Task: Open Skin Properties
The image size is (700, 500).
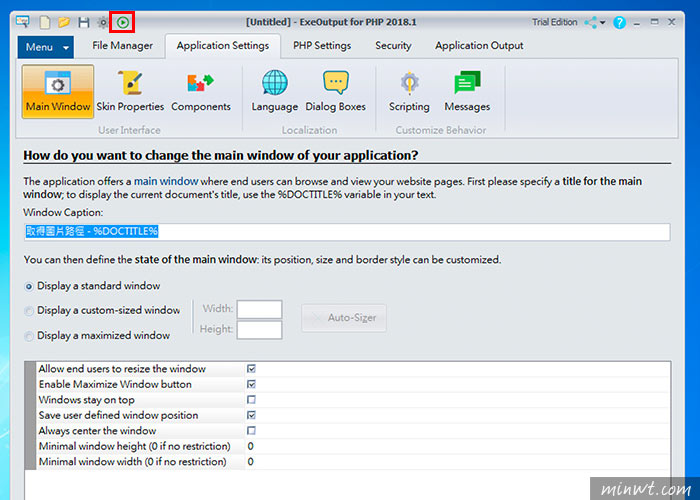Action: click(x=130, y=91)
